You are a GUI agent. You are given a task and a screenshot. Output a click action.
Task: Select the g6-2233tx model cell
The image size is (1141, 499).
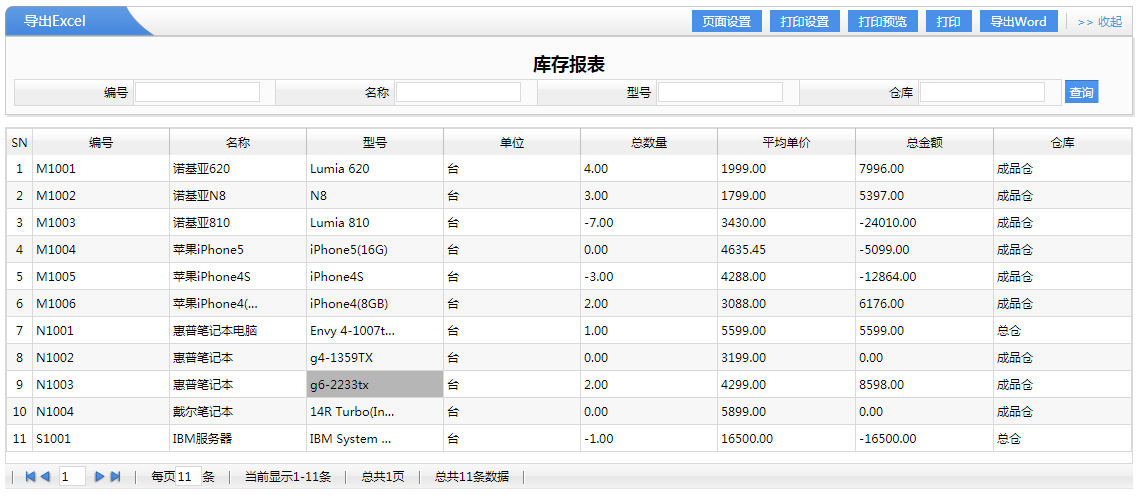click(x=375, y=385)
